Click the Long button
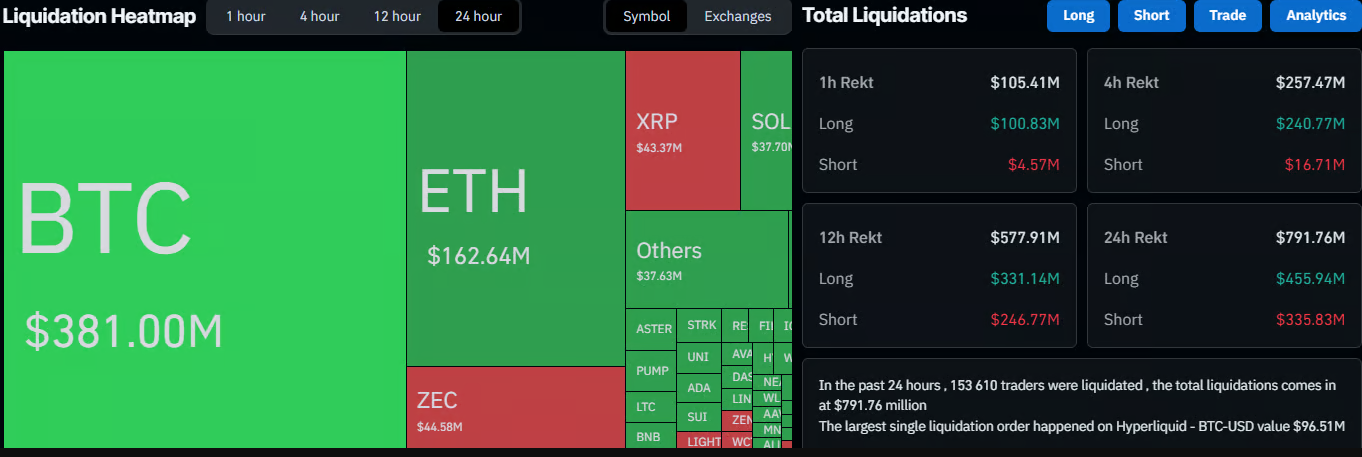 point(1078,16)
